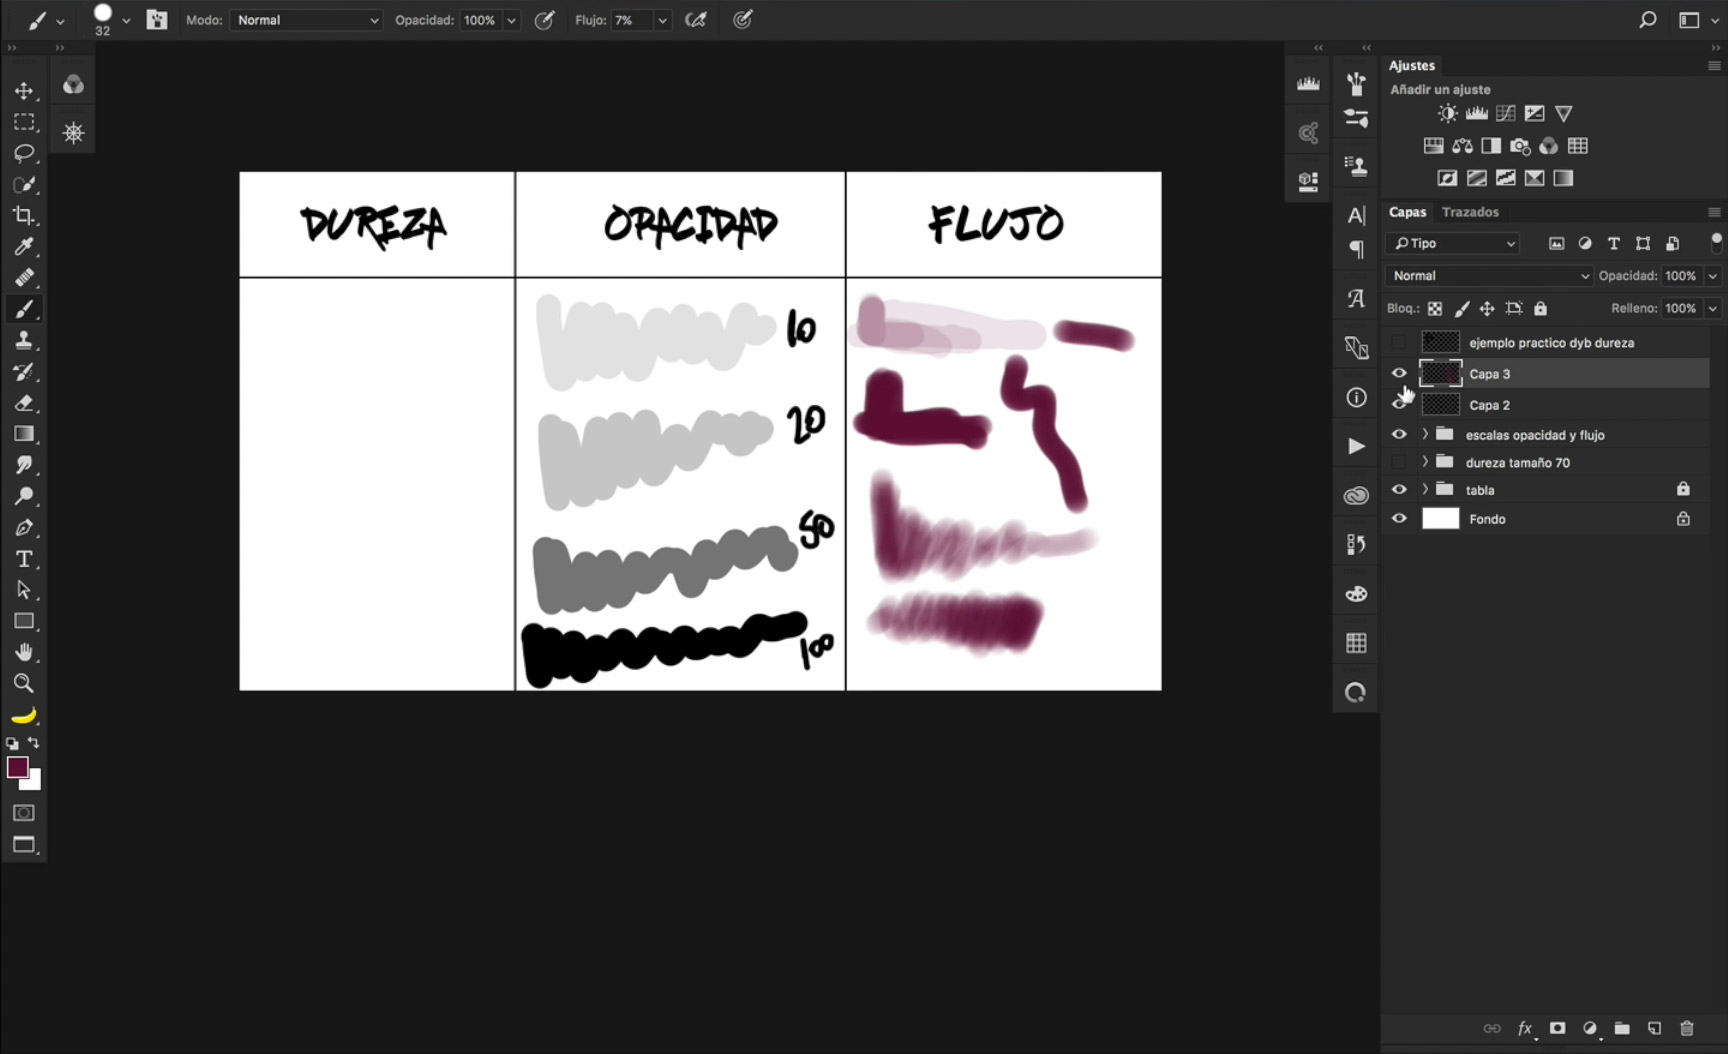Show the dureza tamaño 70 group
The width and height of the screenshot is (1728, 1054).
point(1399,462)
